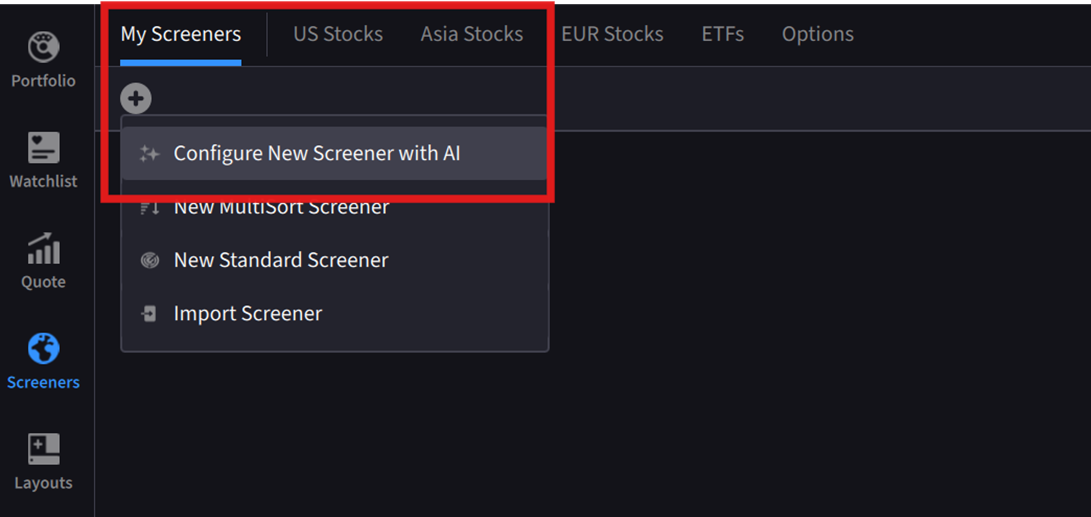The width and height of the screenshot is (1091, 517).
Task: Click the Import Screener icon
Action: click(x=150, y=314)
